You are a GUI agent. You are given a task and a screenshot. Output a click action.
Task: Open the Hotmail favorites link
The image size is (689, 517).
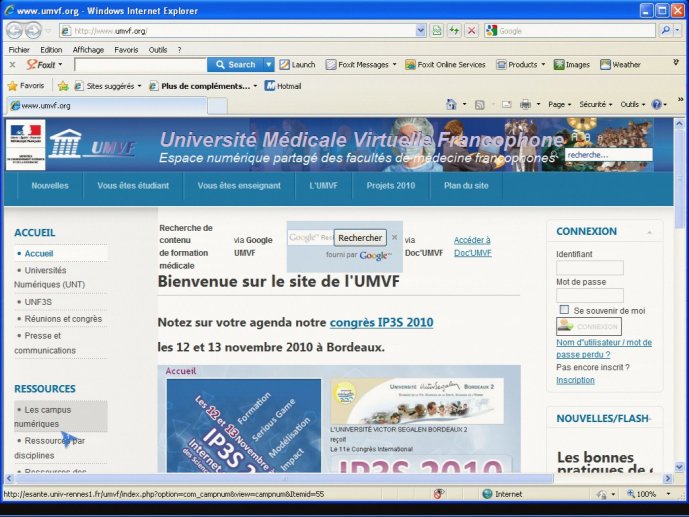[x=283, y=86]
